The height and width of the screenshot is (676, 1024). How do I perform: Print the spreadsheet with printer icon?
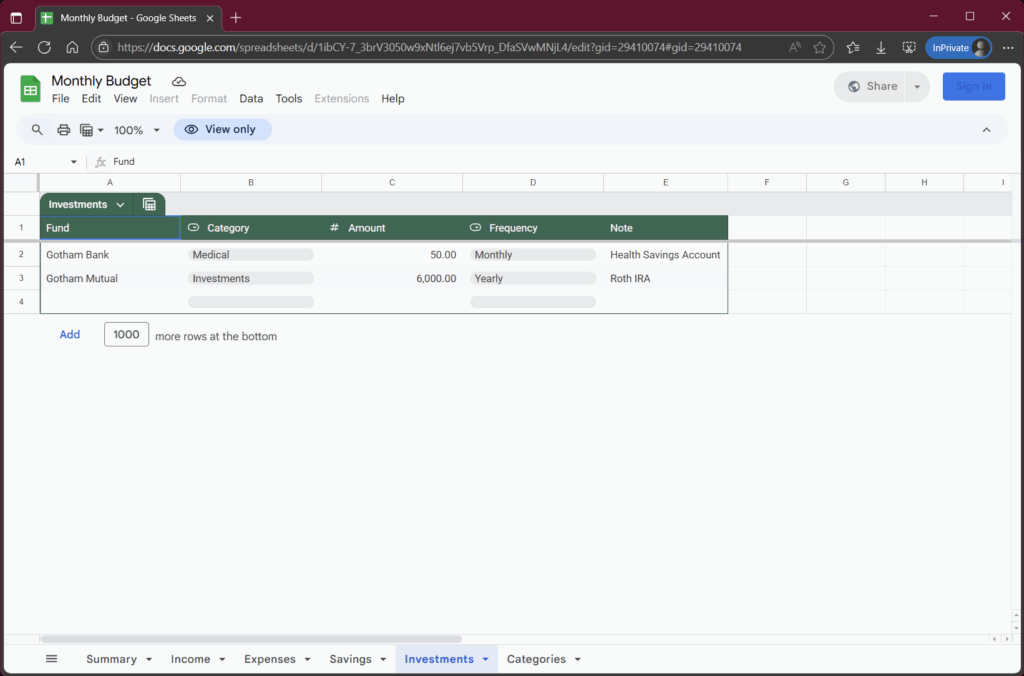tap(63, 129)
